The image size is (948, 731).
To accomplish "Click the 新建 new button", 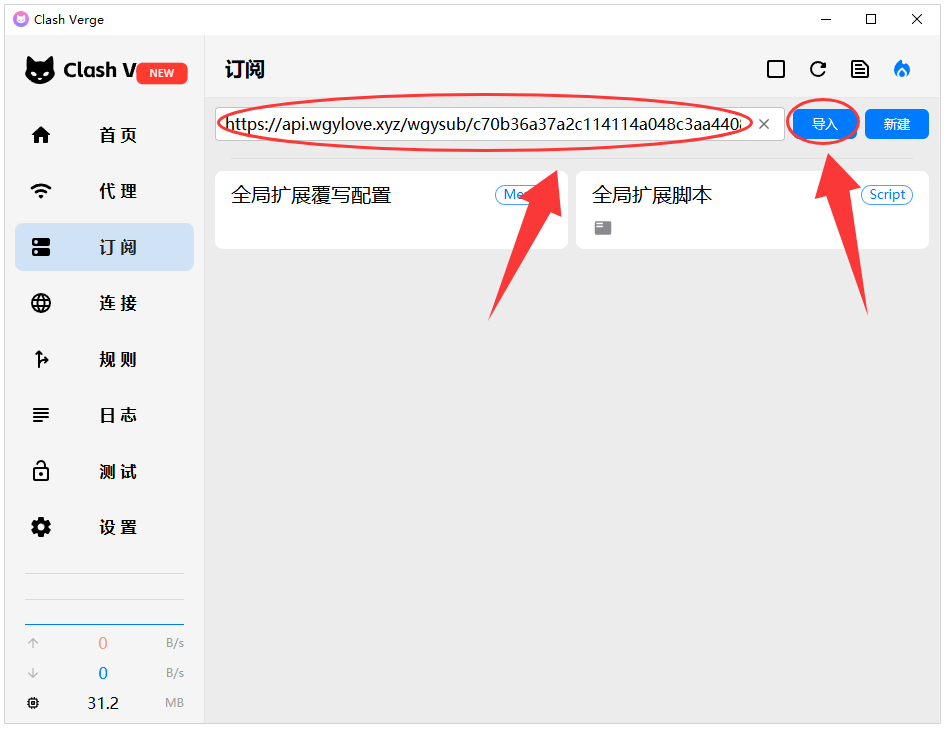I will point(897,124).
